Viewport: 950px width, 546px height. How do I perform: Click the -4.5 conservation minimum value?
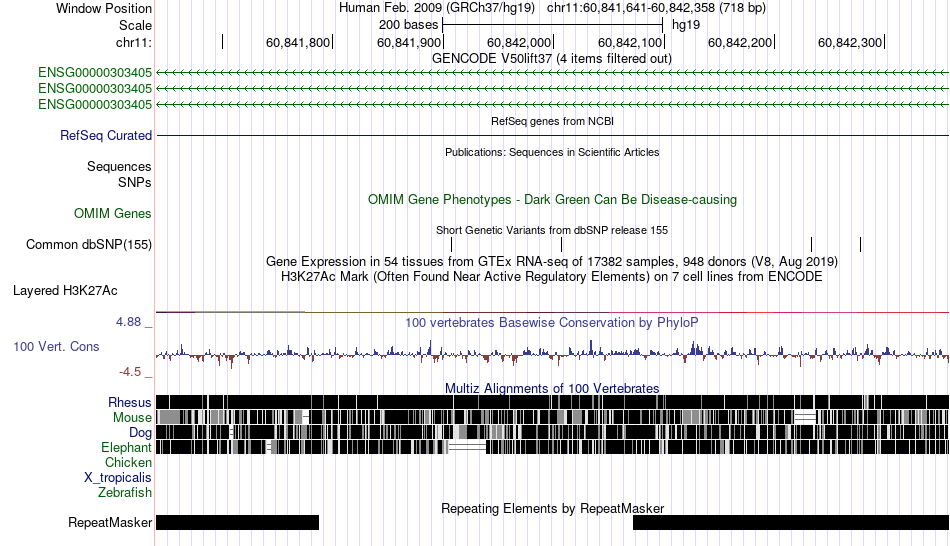click(130, 371)
